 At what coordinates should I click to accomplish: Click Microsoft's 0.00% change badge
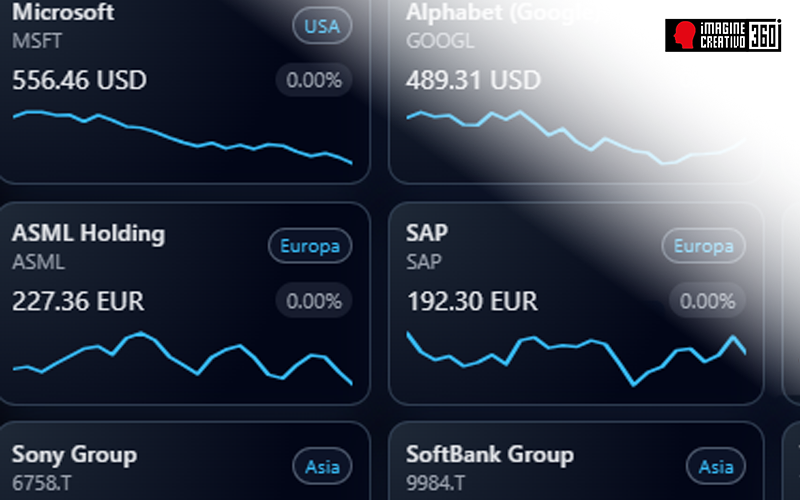coord(314,80)
